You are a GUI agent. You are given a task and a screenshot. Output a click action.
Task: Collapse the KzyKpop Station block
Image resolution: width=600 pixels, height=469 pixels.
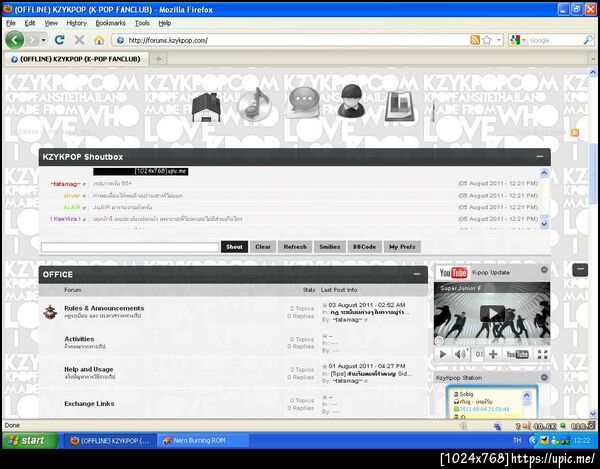coord(544,378)
